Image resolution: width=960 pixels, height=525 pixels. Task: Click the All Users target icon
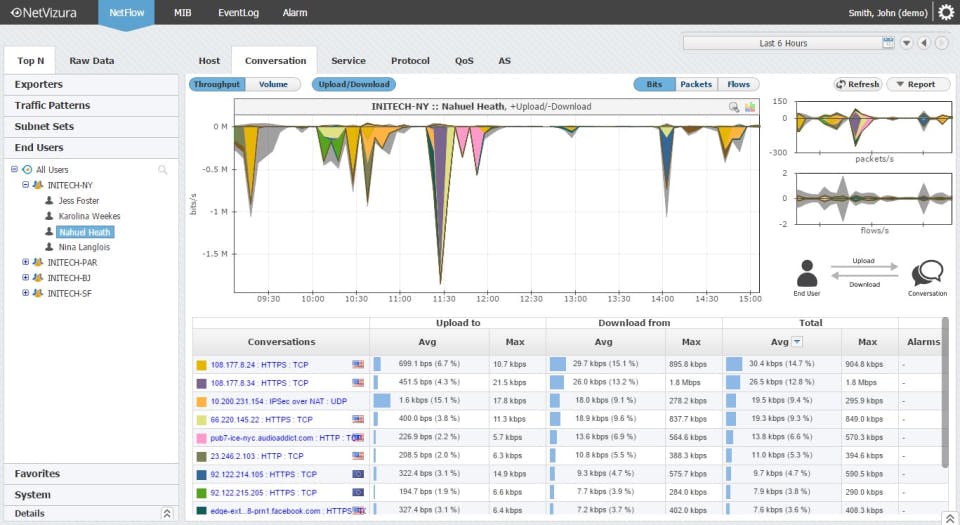click(x=27, y=169)
